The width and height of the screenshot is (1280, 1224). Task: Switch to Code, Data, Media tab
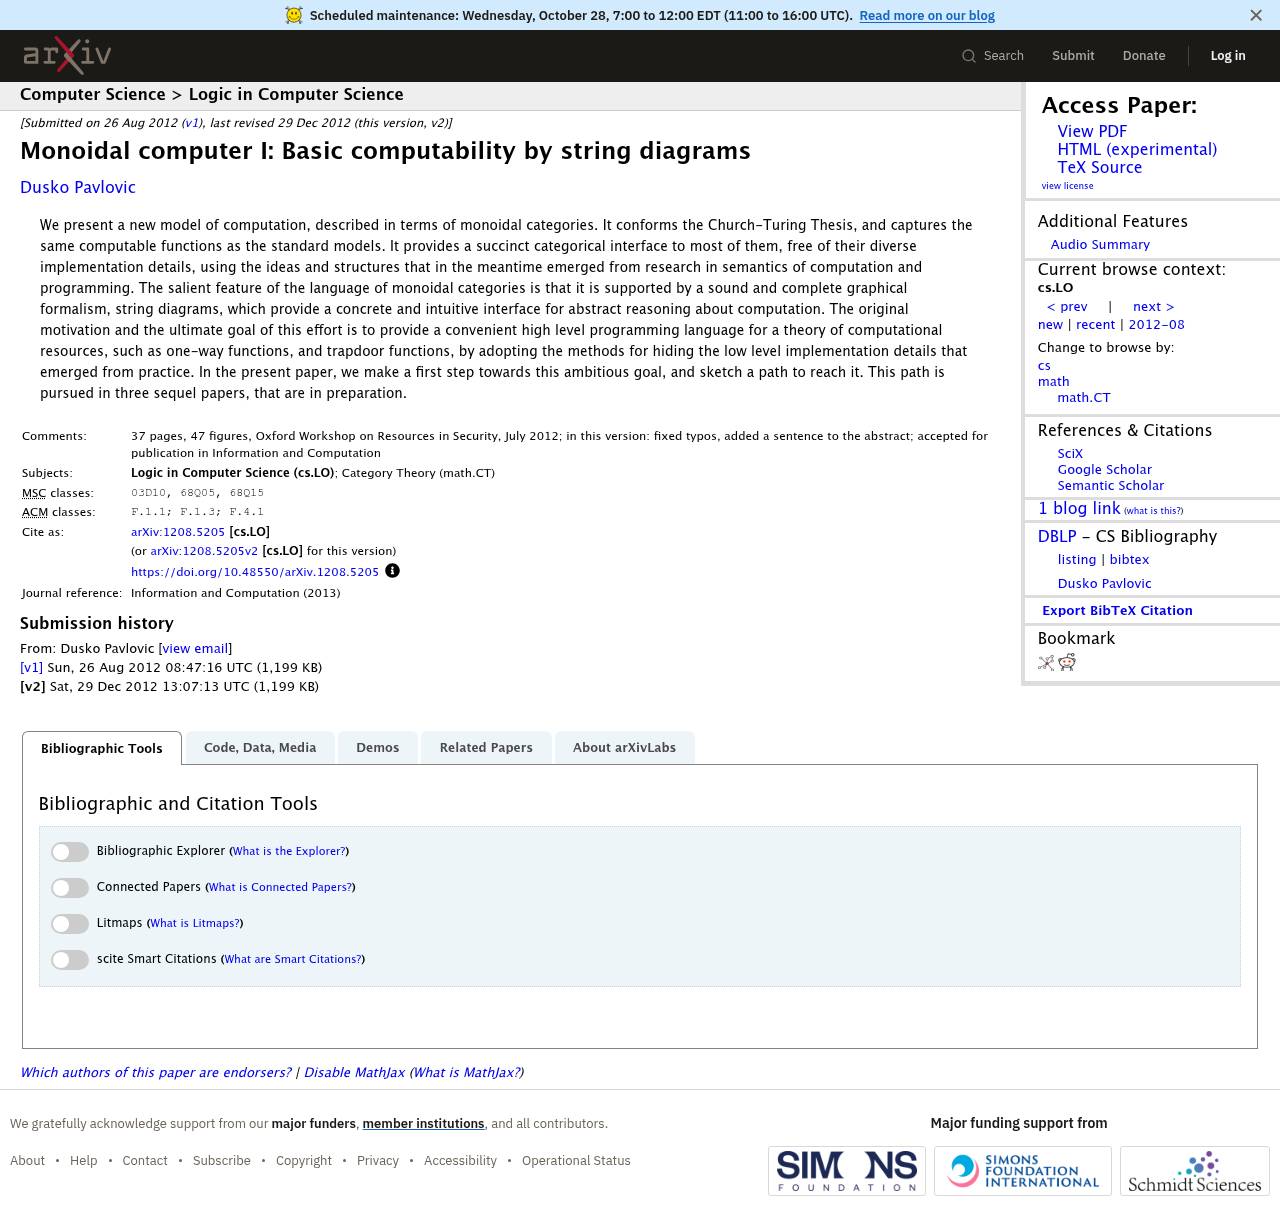tap(260, 747)
